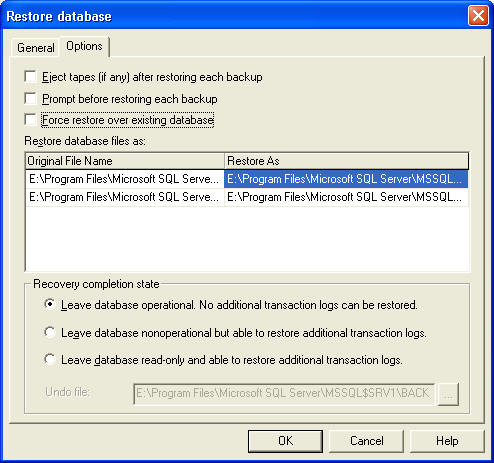Select Leave database operational radio option

pyautogui.click(x=50, y=305)
